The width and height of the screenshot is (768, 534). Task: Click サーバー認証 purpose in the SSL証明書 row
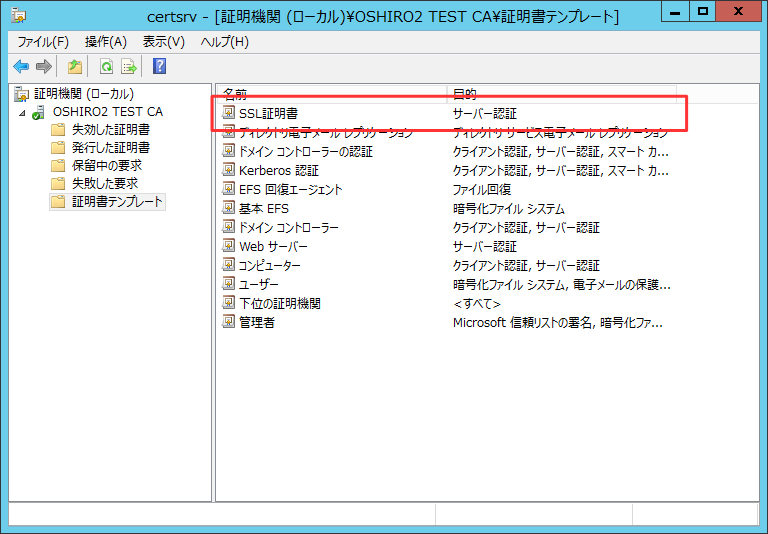pos(484,114)
